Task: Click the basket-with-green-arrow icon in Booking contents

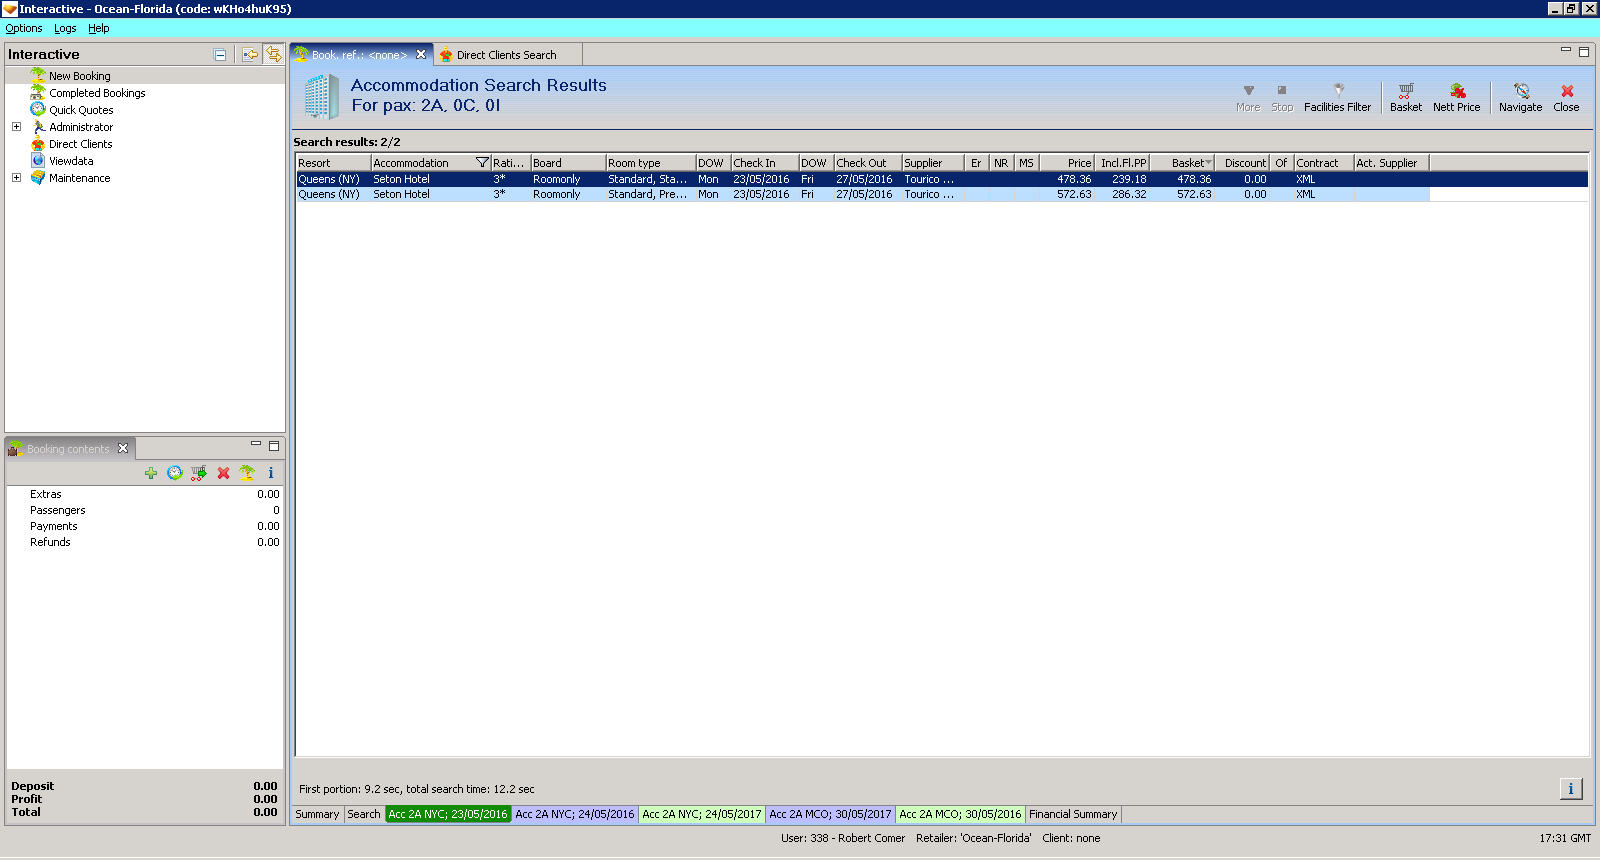Action: [x=199, y=473]
